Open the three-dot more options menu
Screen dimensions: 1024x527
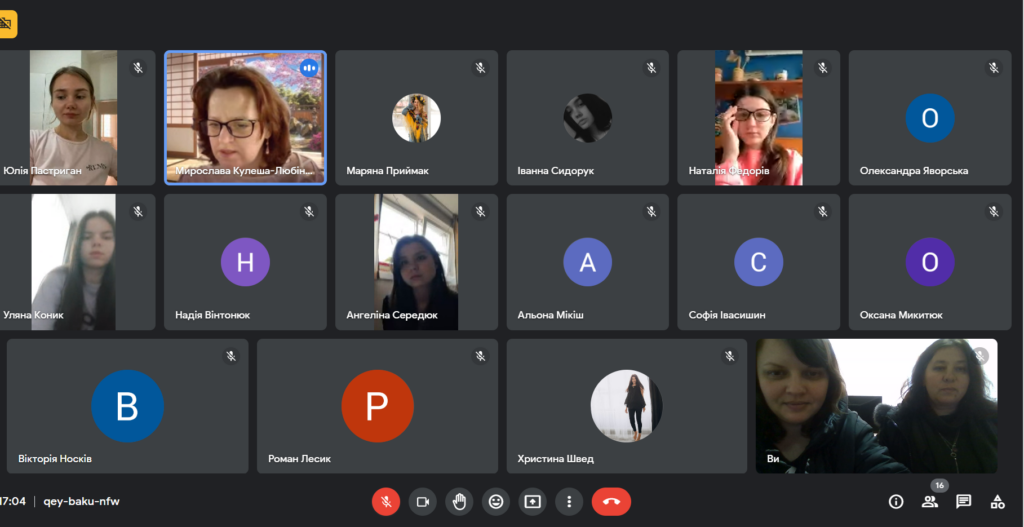tap(569, 502)
